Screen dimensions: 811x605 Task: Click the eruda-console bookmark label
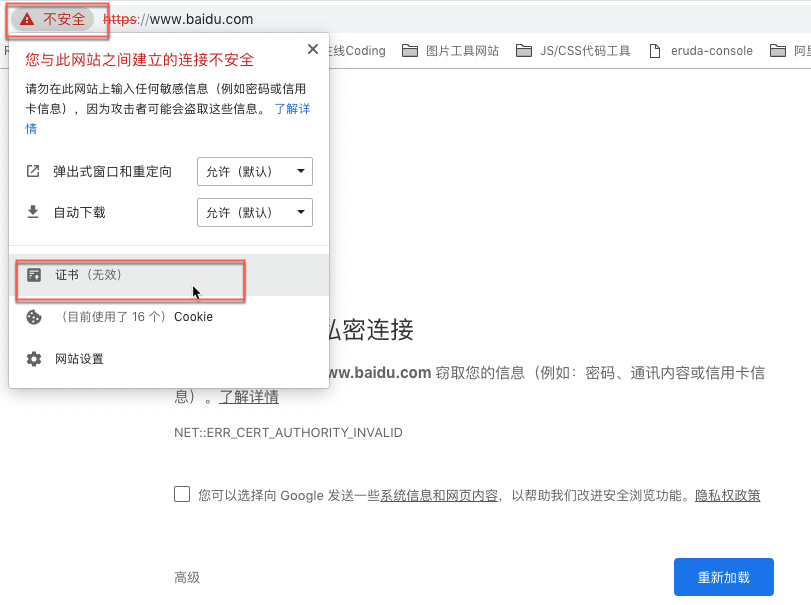[x=712, y=51]
